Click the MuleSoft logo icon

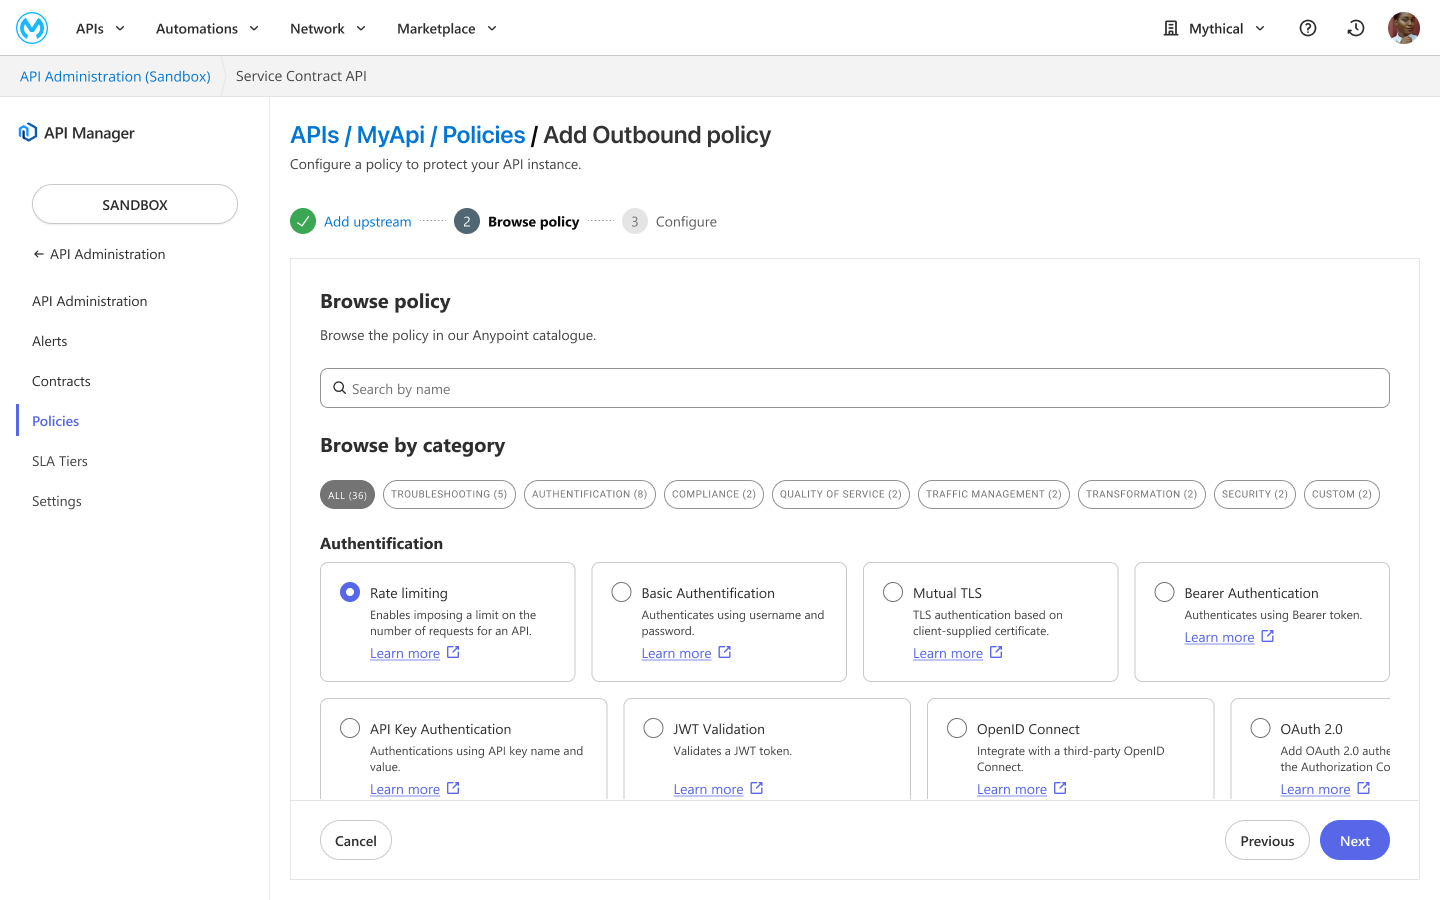tap(32, 28)
